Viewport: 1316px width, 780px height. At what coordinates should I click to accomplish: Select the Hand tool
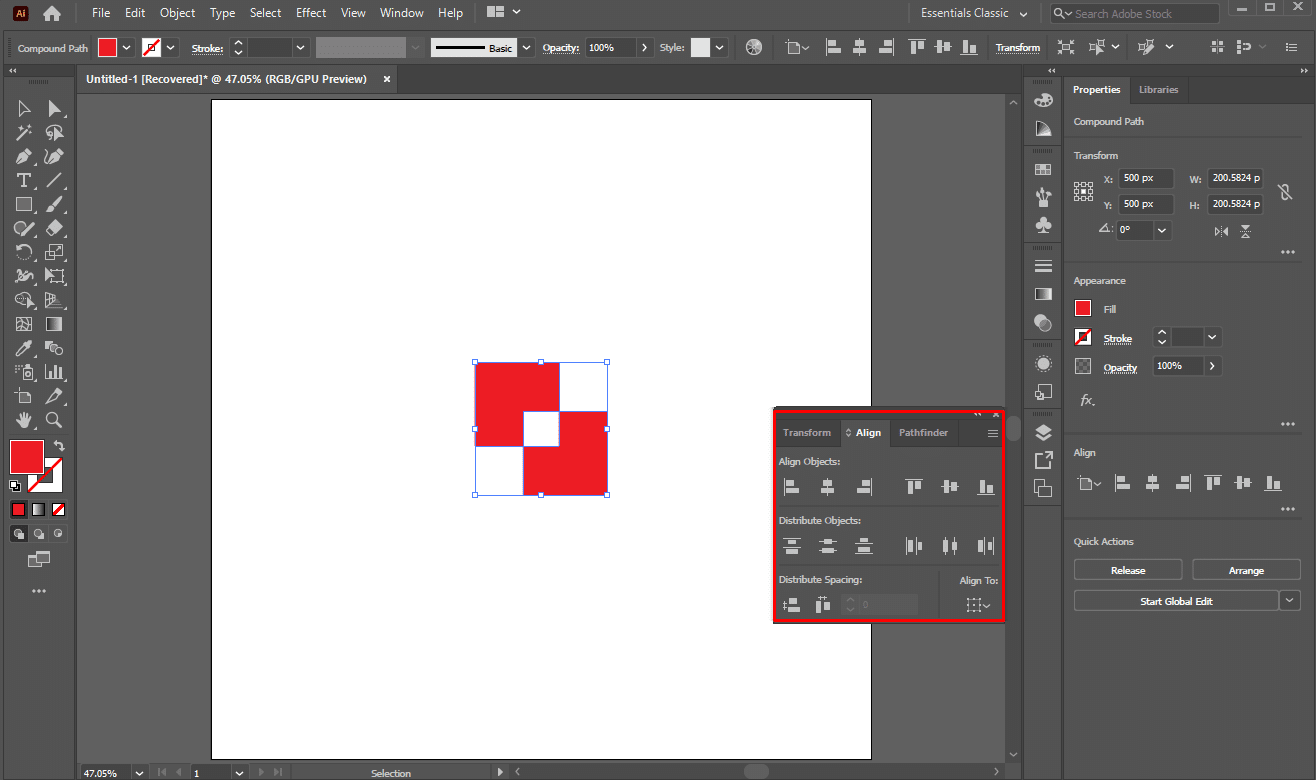pyautogui.click(x=24, y=420)
